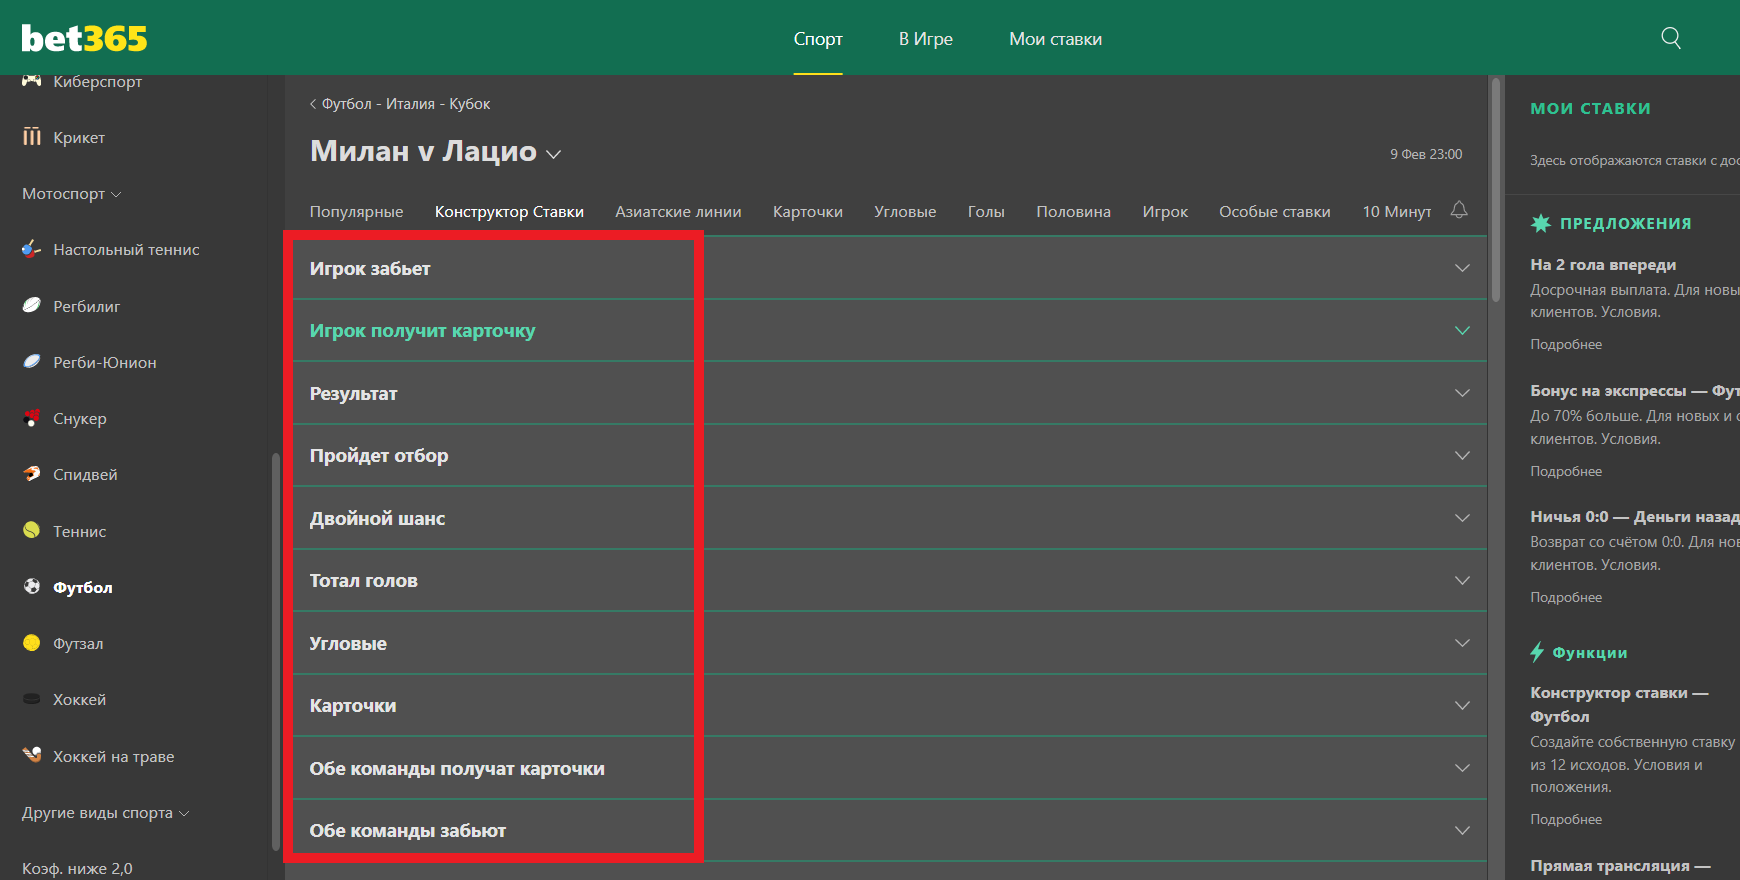Image resolution: width=1740 pixels, height=880 pixels.
Task: Expand Обе команды забьют chevron
Action: point(1462,830)
